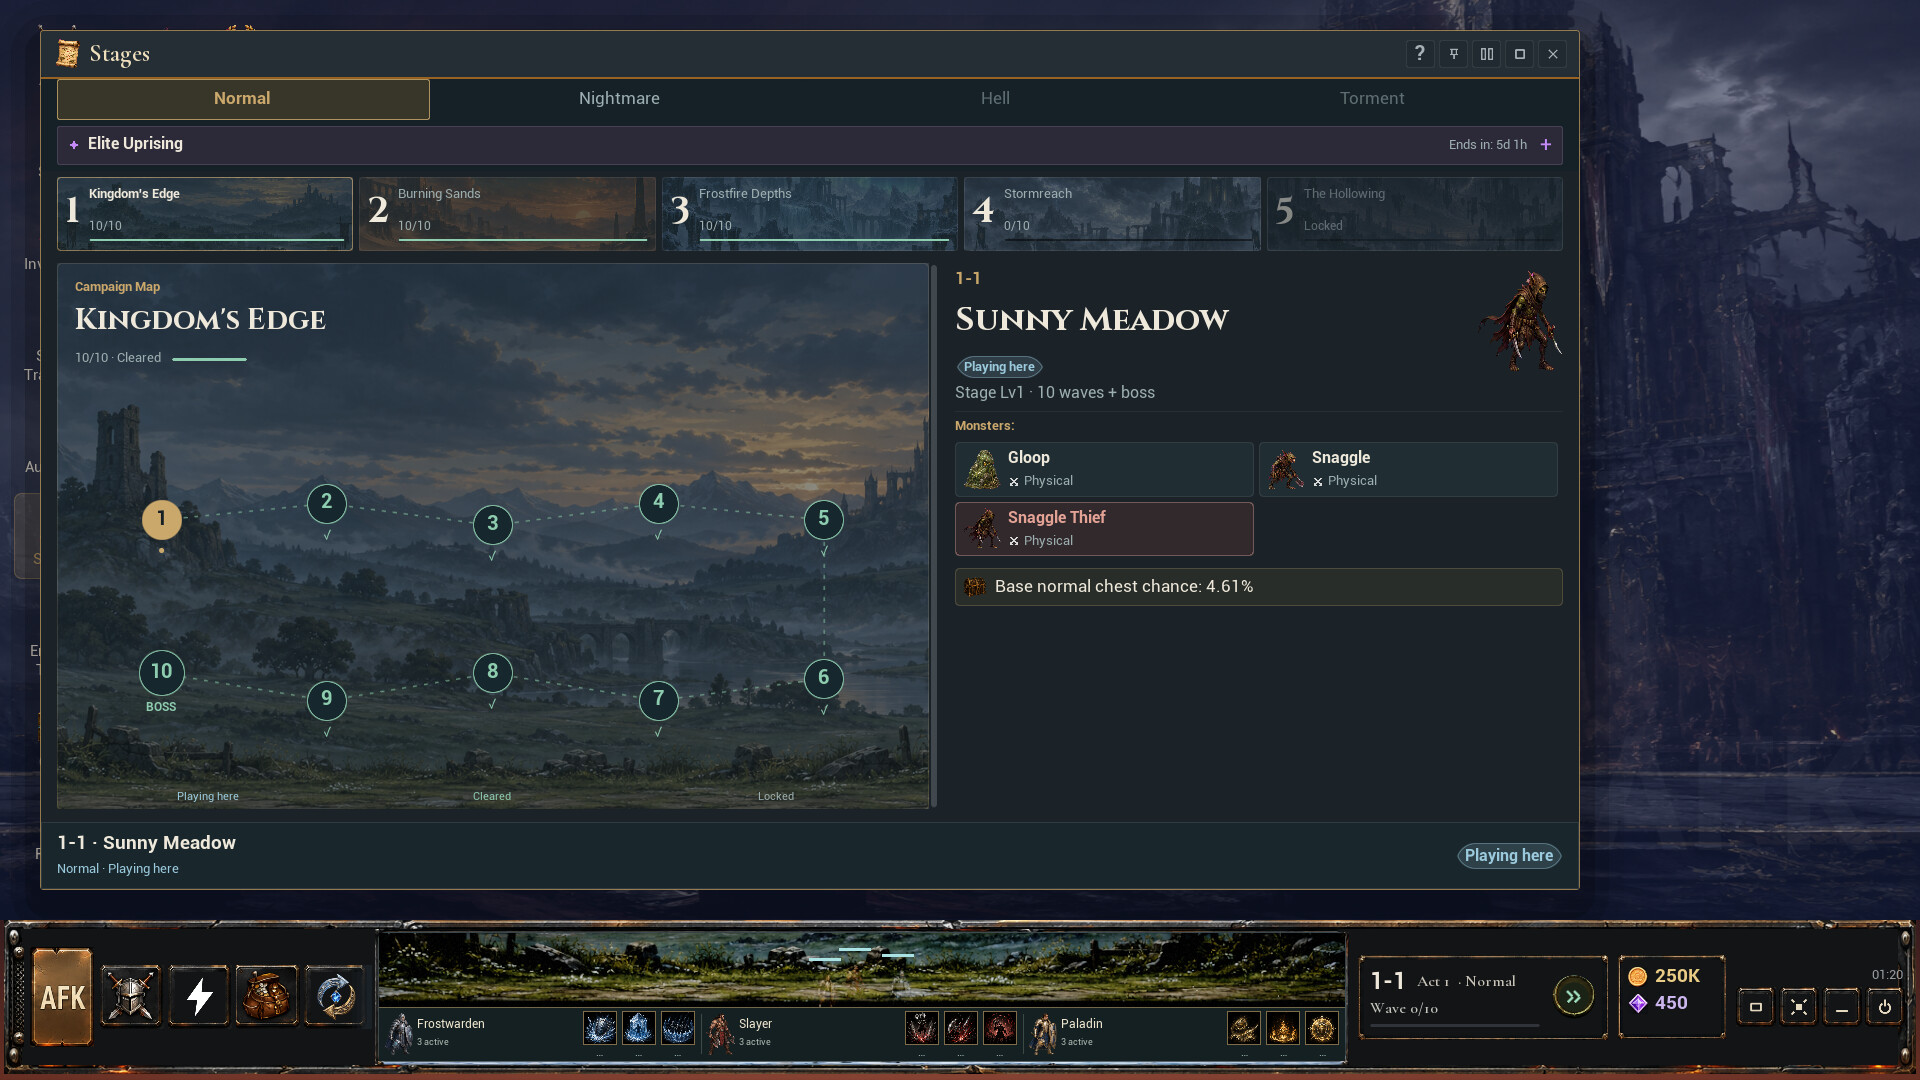Screen dimensions: 1920x1080
Task: Click the AFK mode button
Action: [62, 996]
